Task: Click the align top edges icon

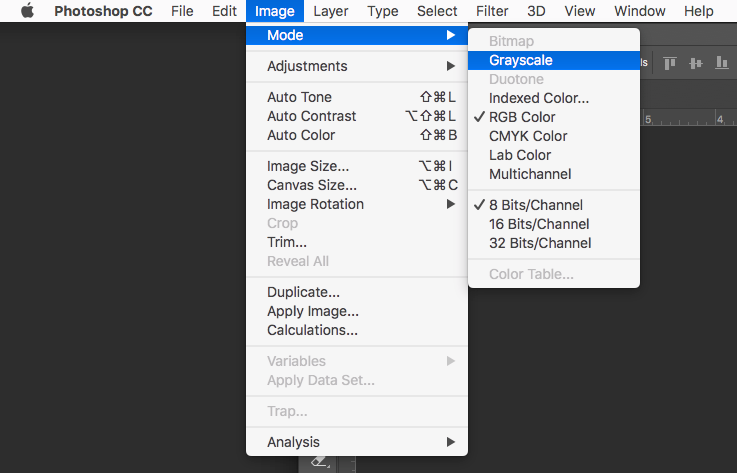Action: tap(670, 63)
